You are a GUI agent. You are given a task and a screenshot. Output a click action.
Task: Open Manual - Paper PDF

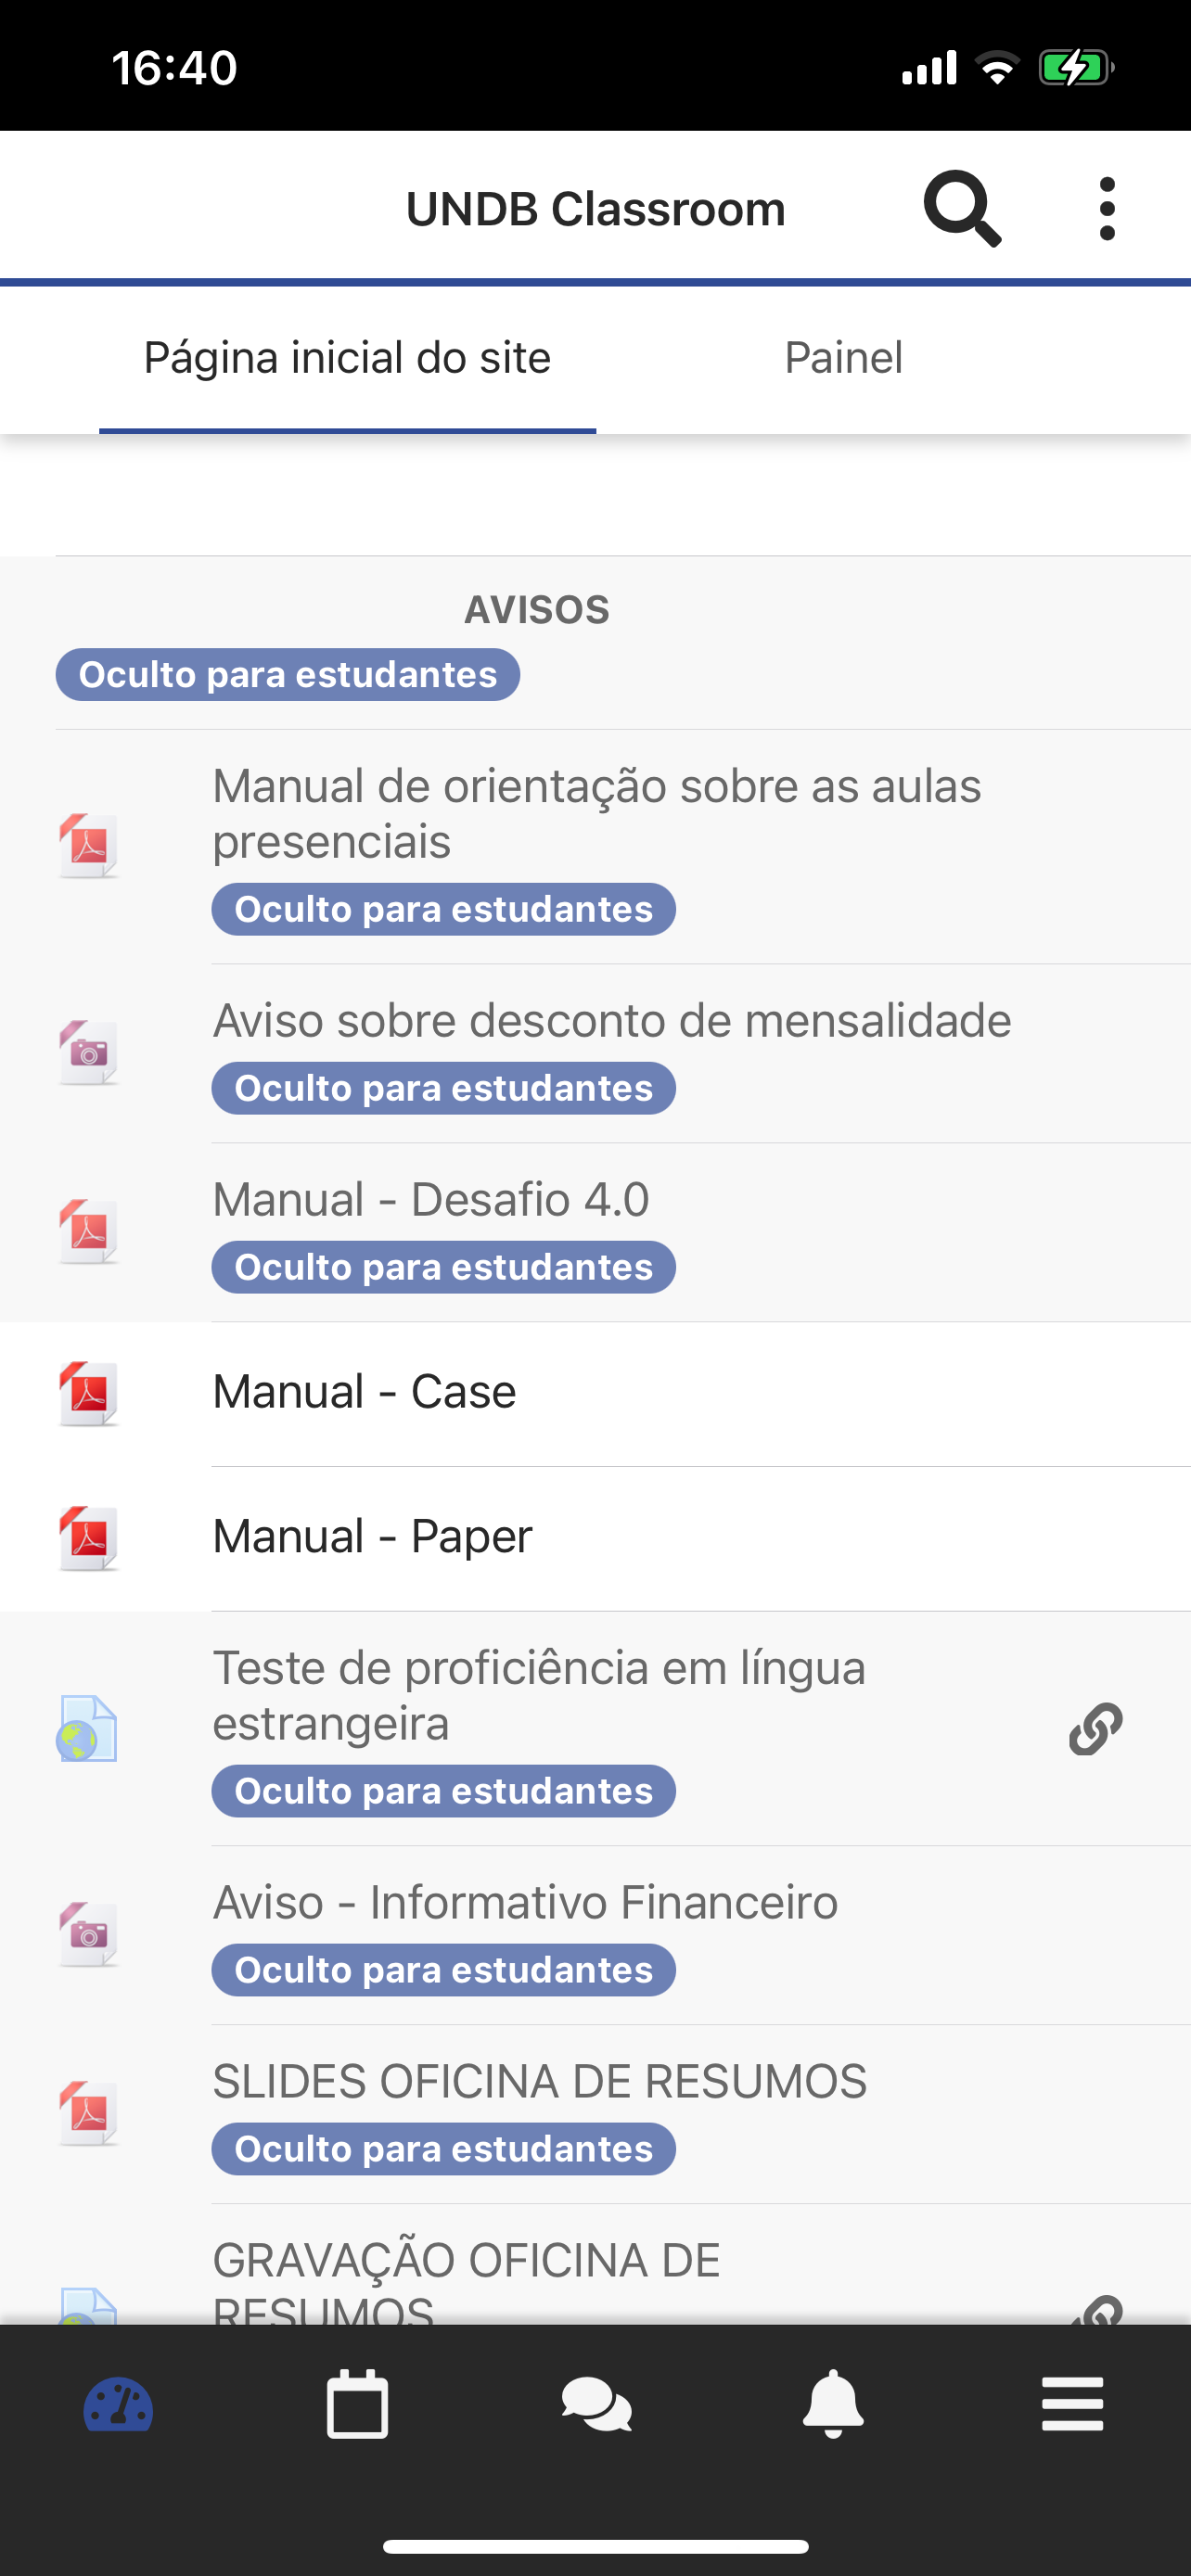pyautogui.click(x=595, y=1538)
